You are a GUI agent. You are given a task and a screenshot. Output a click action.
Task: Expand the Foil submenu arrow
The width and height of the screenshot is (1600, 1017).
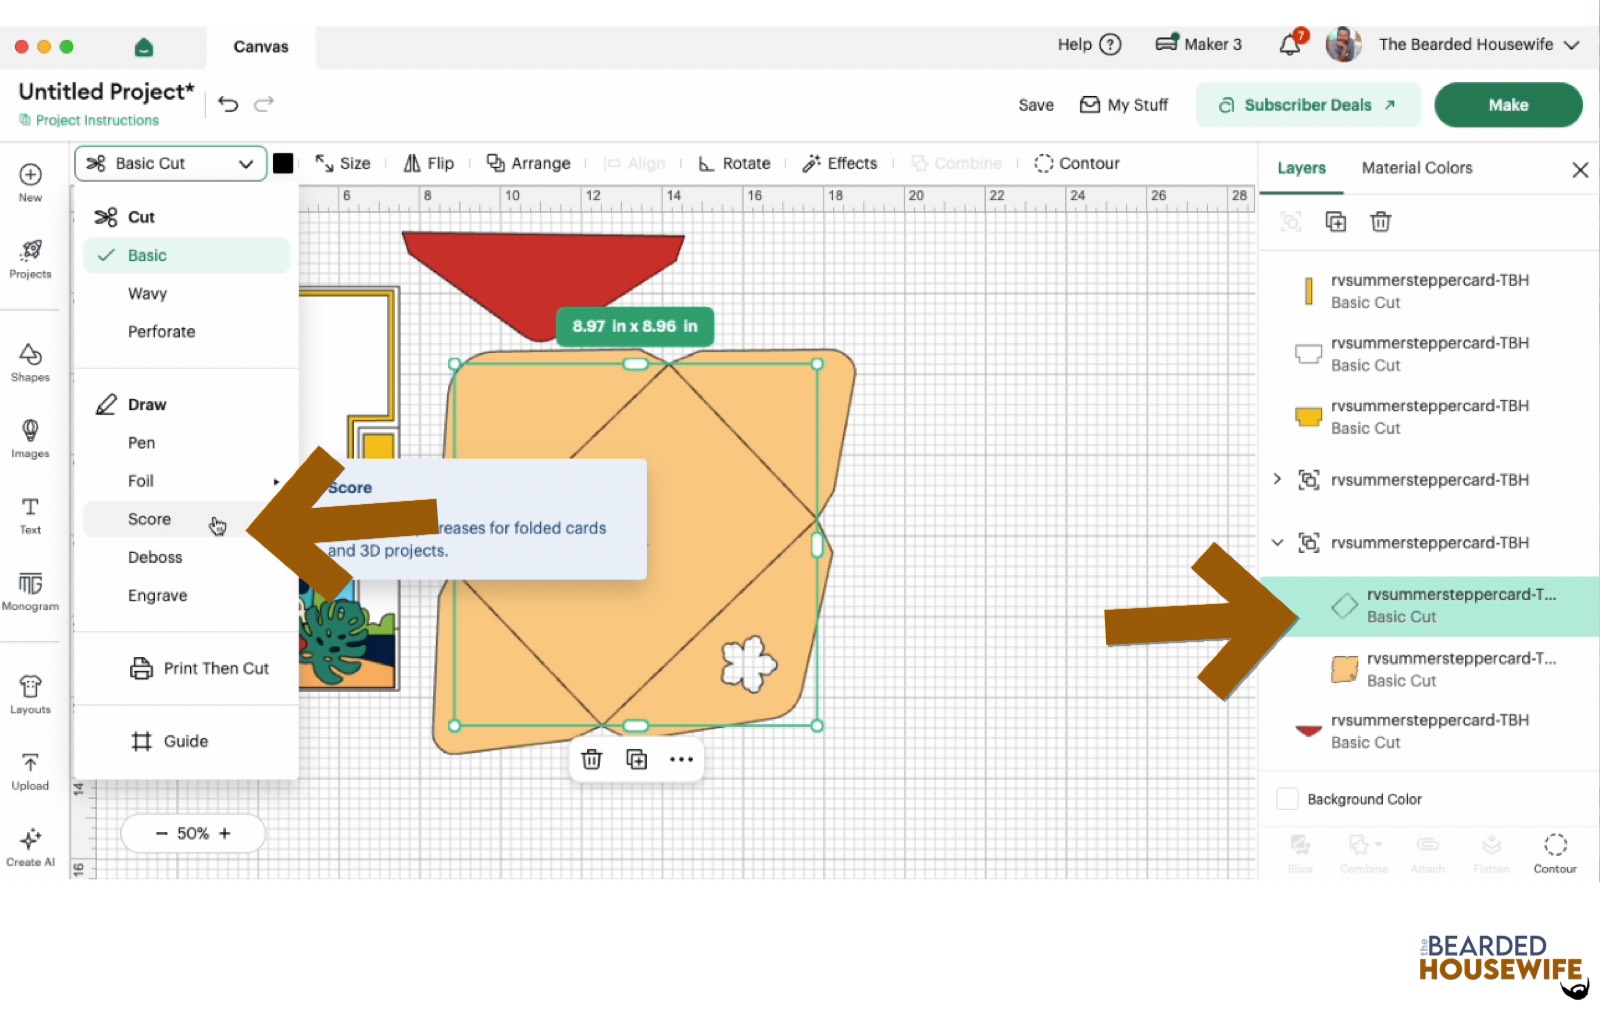[x=276, y=482]
